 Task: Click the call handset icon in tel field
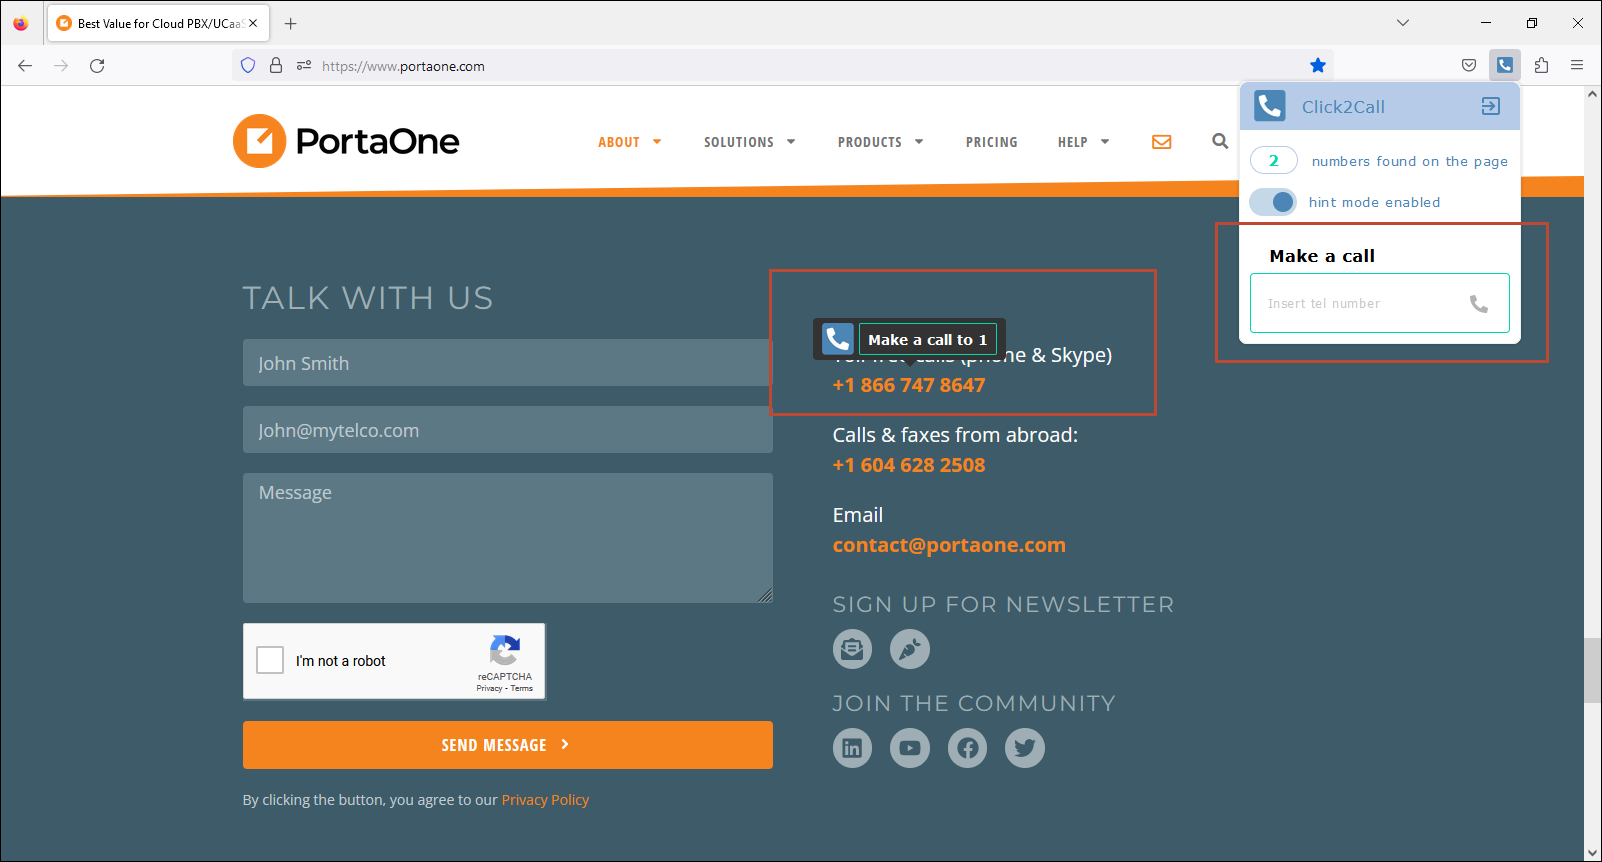coord(1479,304)
